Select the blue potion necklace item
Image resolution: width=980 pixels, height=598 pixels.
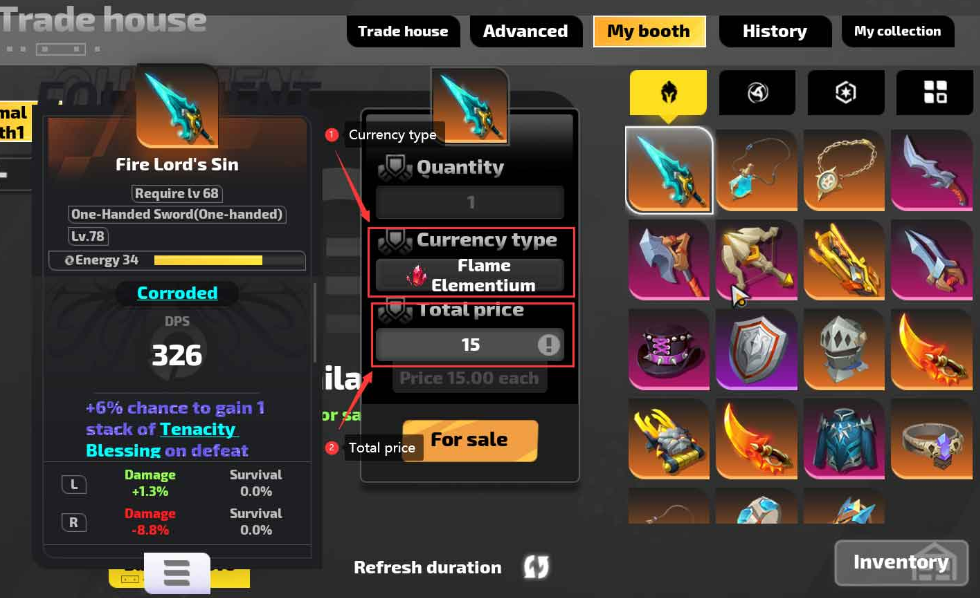tap(756, 170)
